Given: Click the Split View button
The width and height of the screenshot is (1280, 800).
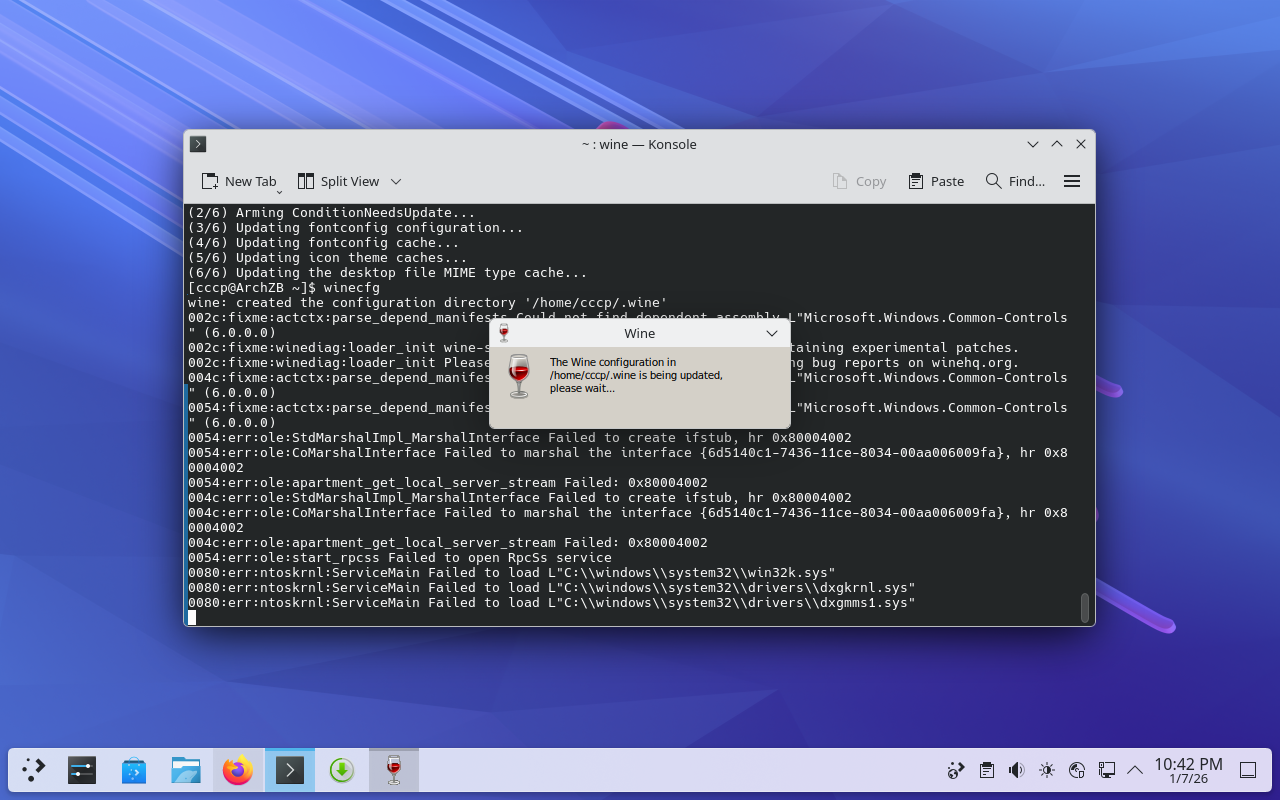Looking at the screenshot, I should pos(338,181).
